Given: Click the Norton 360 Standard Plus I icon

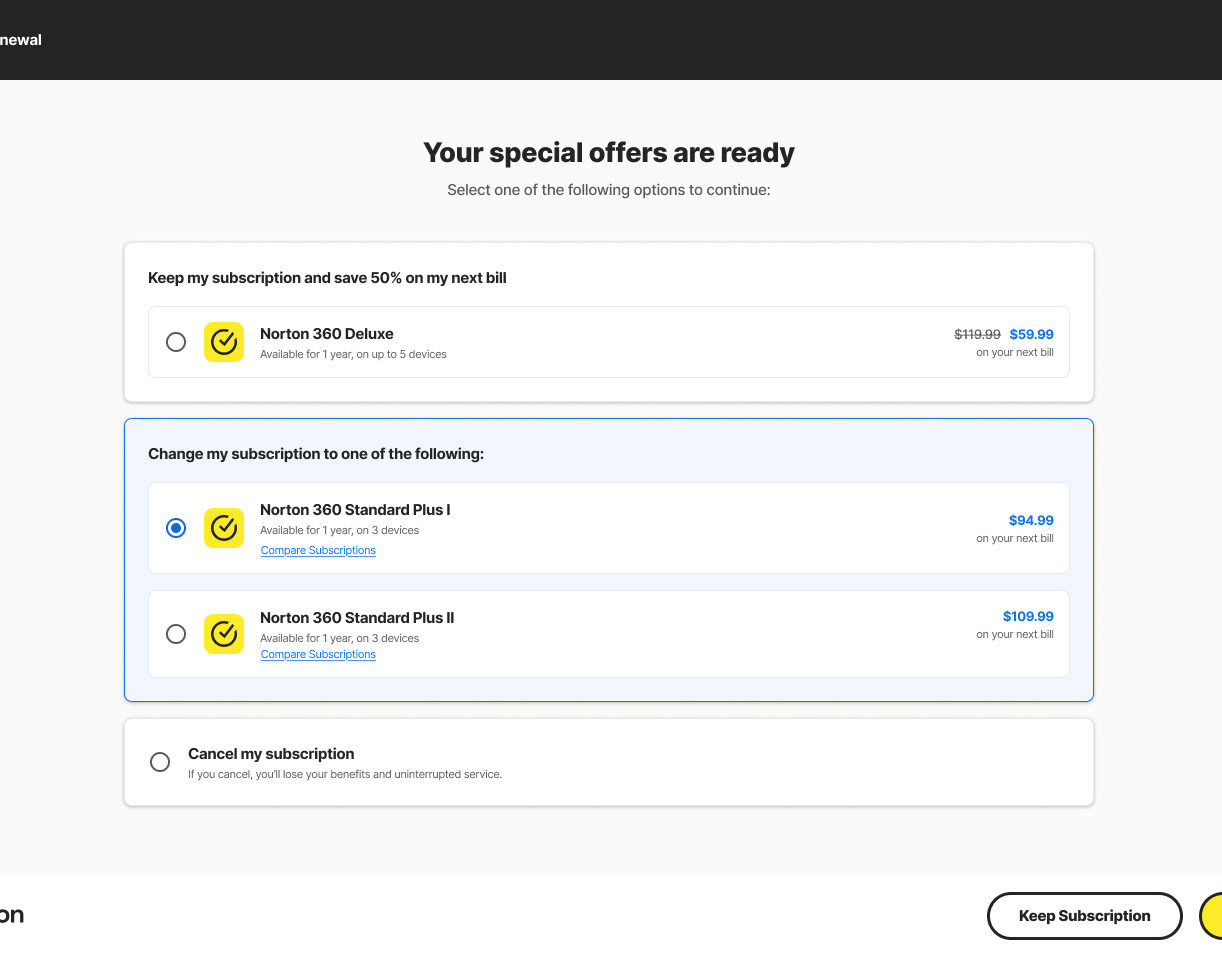Looking at the screenshot, I should (x=224, y=528).
